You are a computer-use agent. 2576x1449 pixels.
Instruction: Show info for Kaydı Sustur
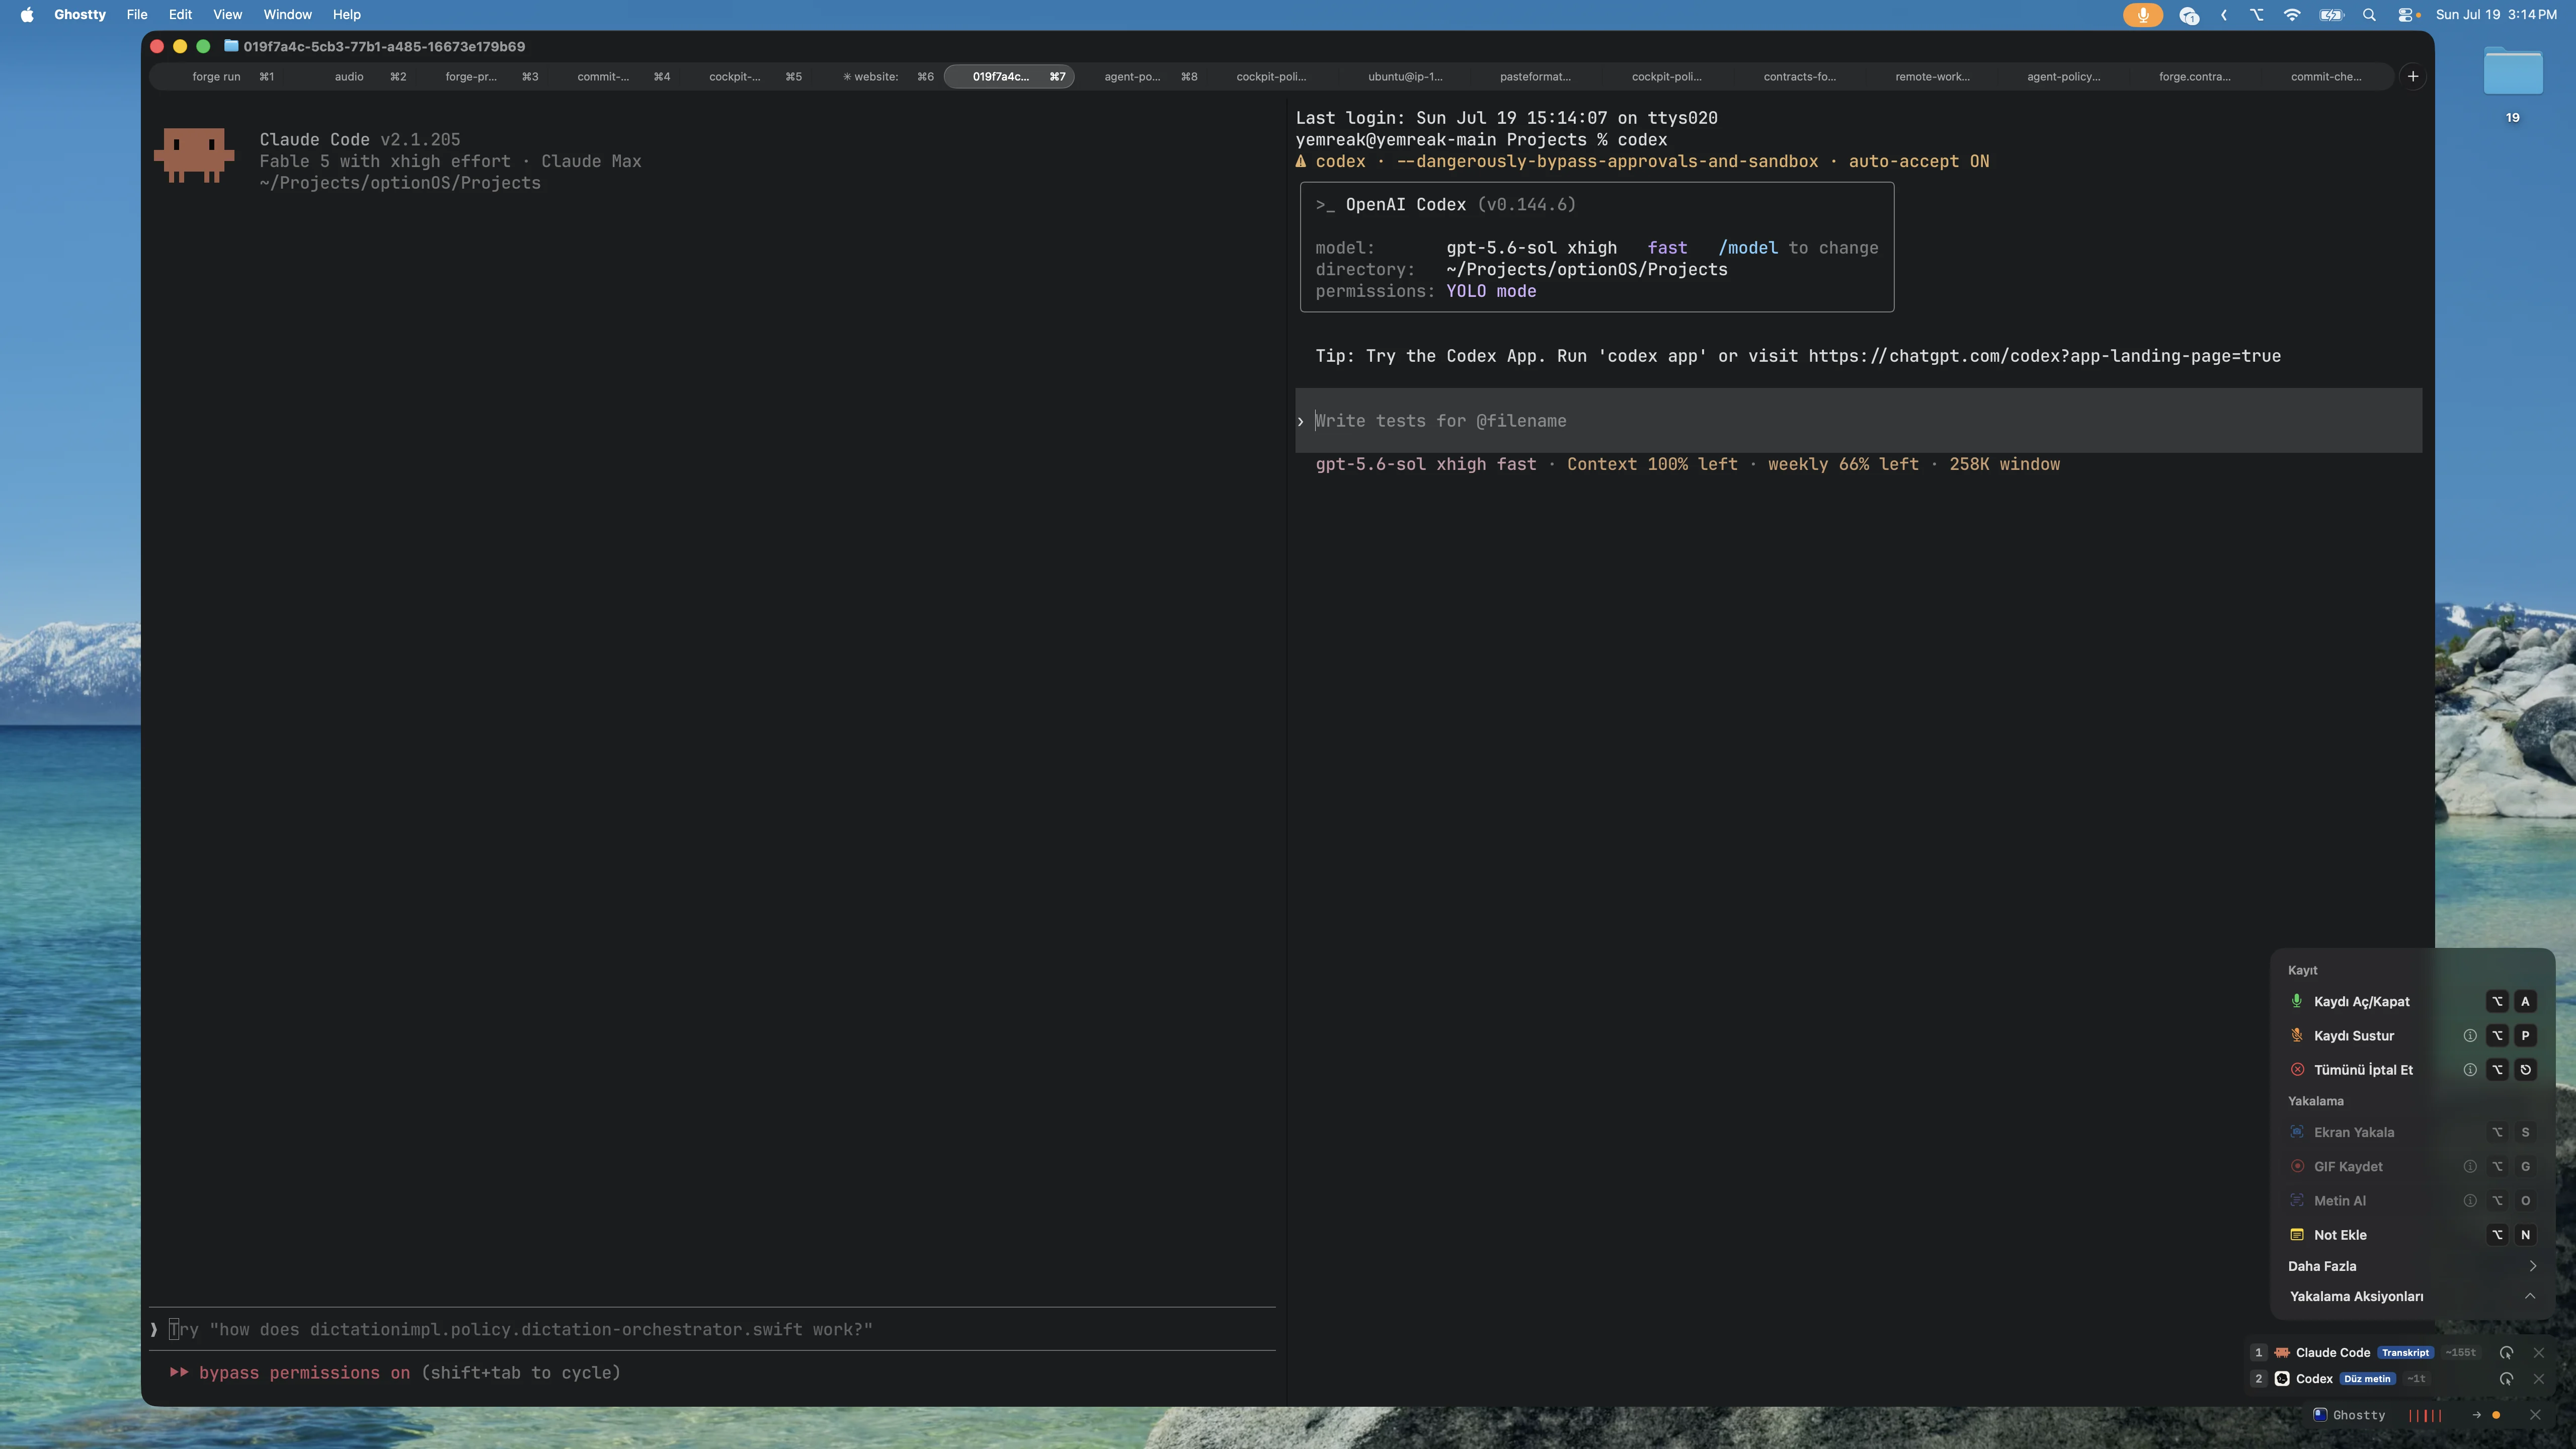click(x=2470, y=1035)
